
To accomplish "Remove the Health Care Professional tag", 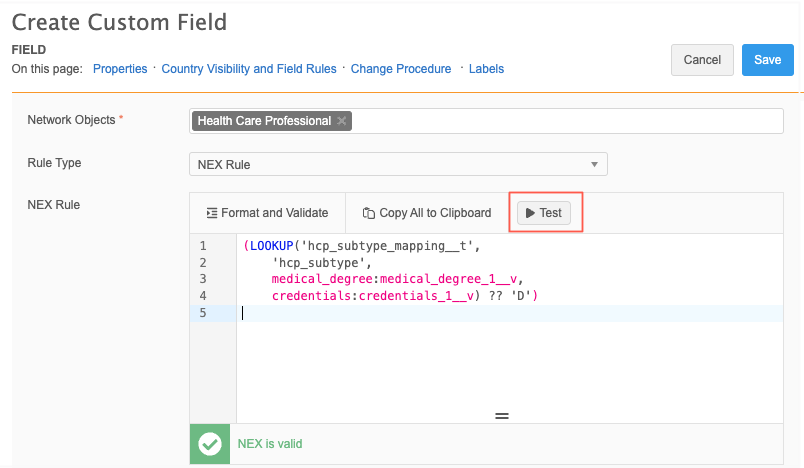I will pyautogui.click(x=342, y=121).
